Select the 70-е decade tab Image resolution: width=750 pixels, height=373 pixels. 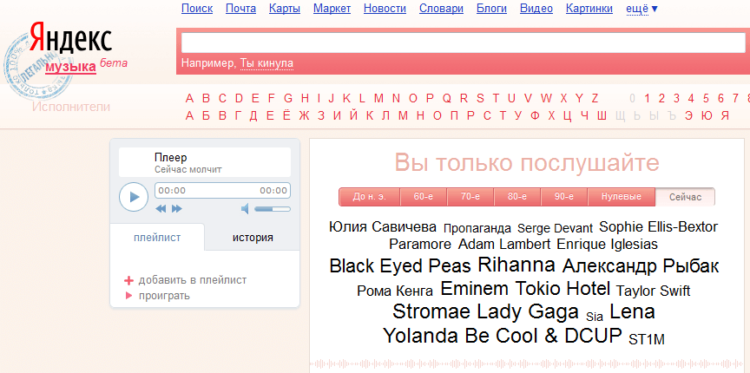tap(470, 197)
